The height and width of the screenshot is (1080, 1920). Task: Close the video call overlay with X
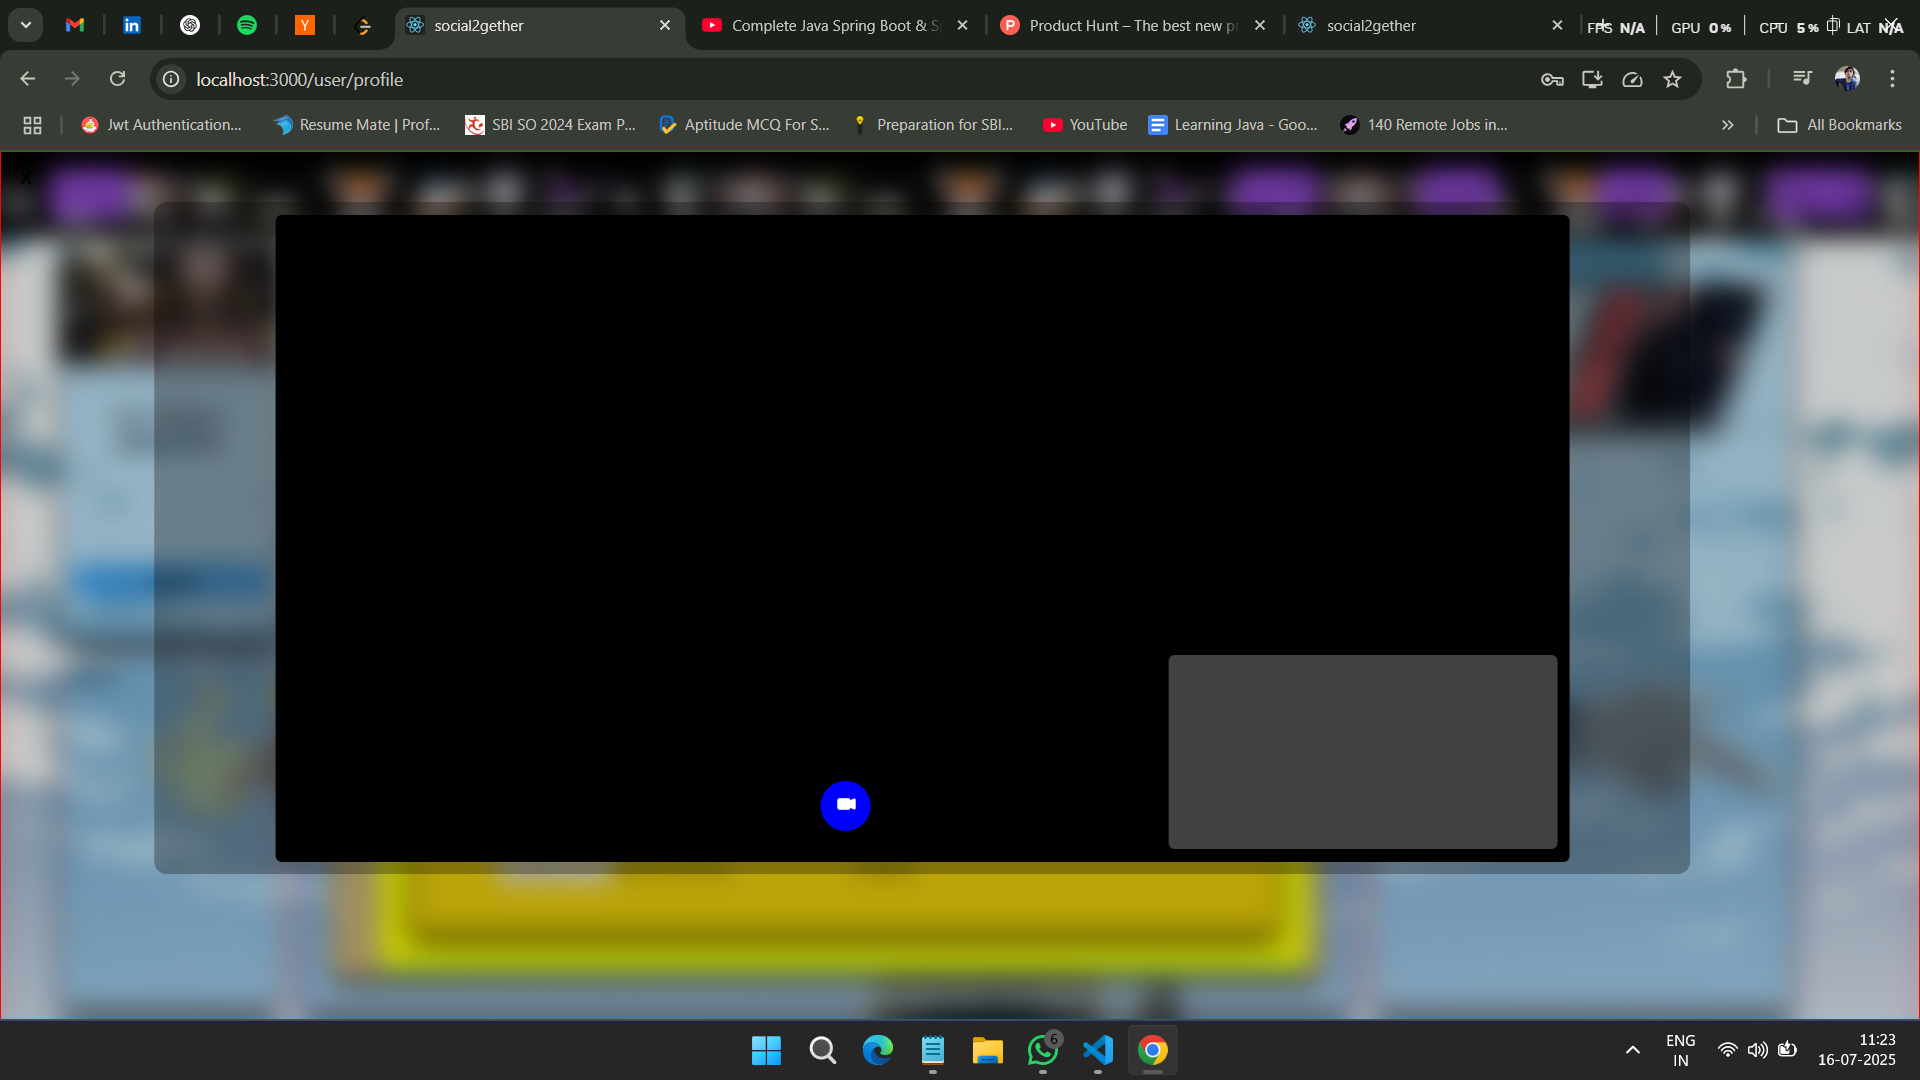point(26,178)
